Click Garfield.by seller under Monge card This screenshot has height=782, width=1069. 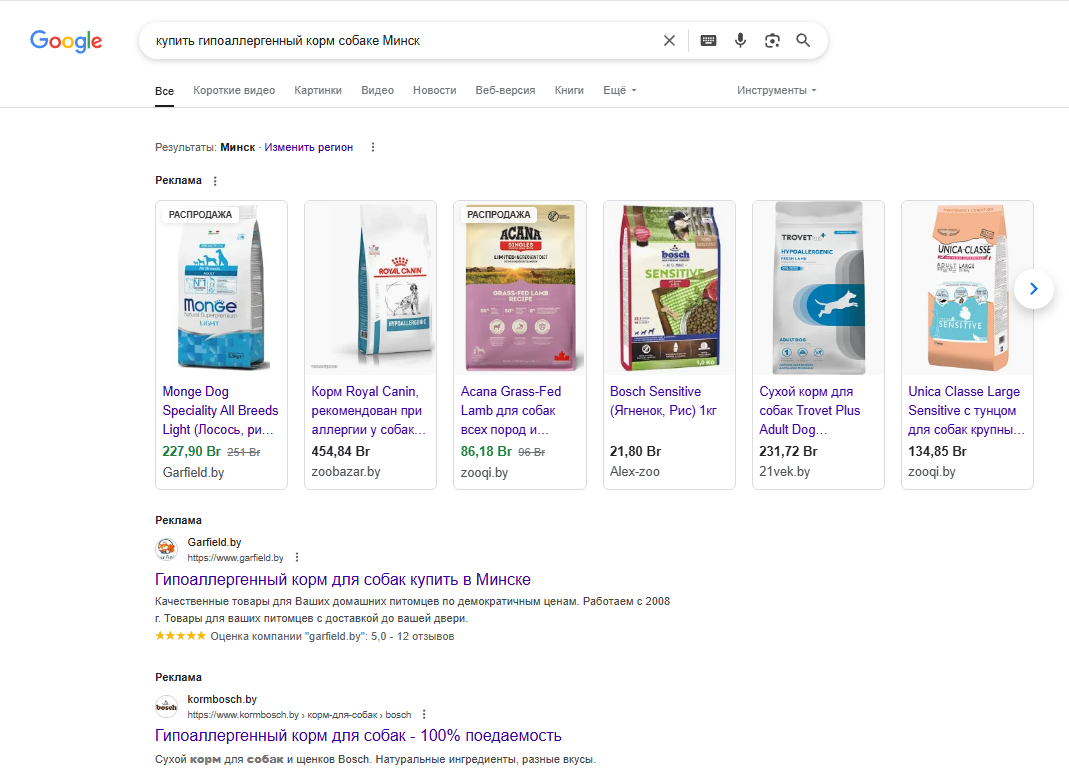point(194,472)
